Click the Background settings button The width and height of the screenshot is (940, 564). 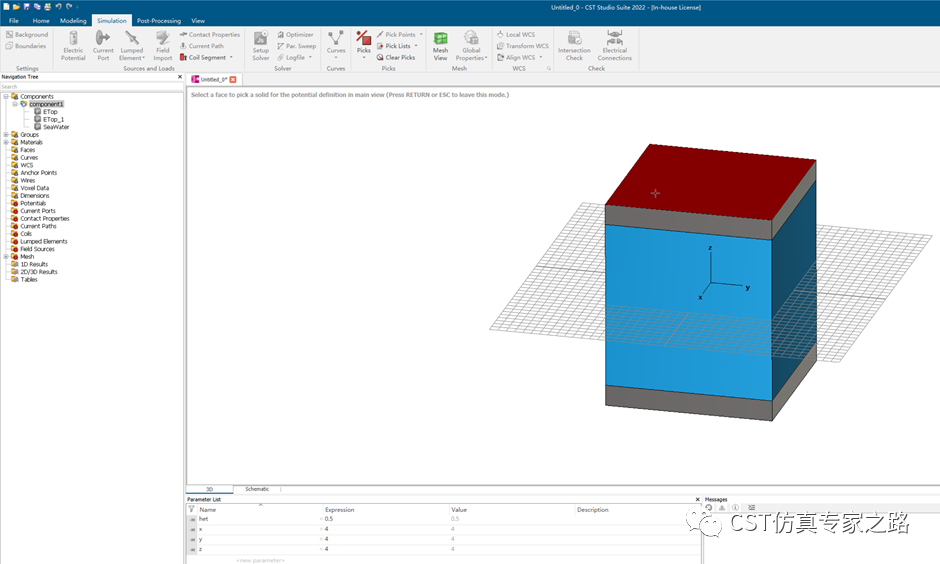(x=27, y=35)
